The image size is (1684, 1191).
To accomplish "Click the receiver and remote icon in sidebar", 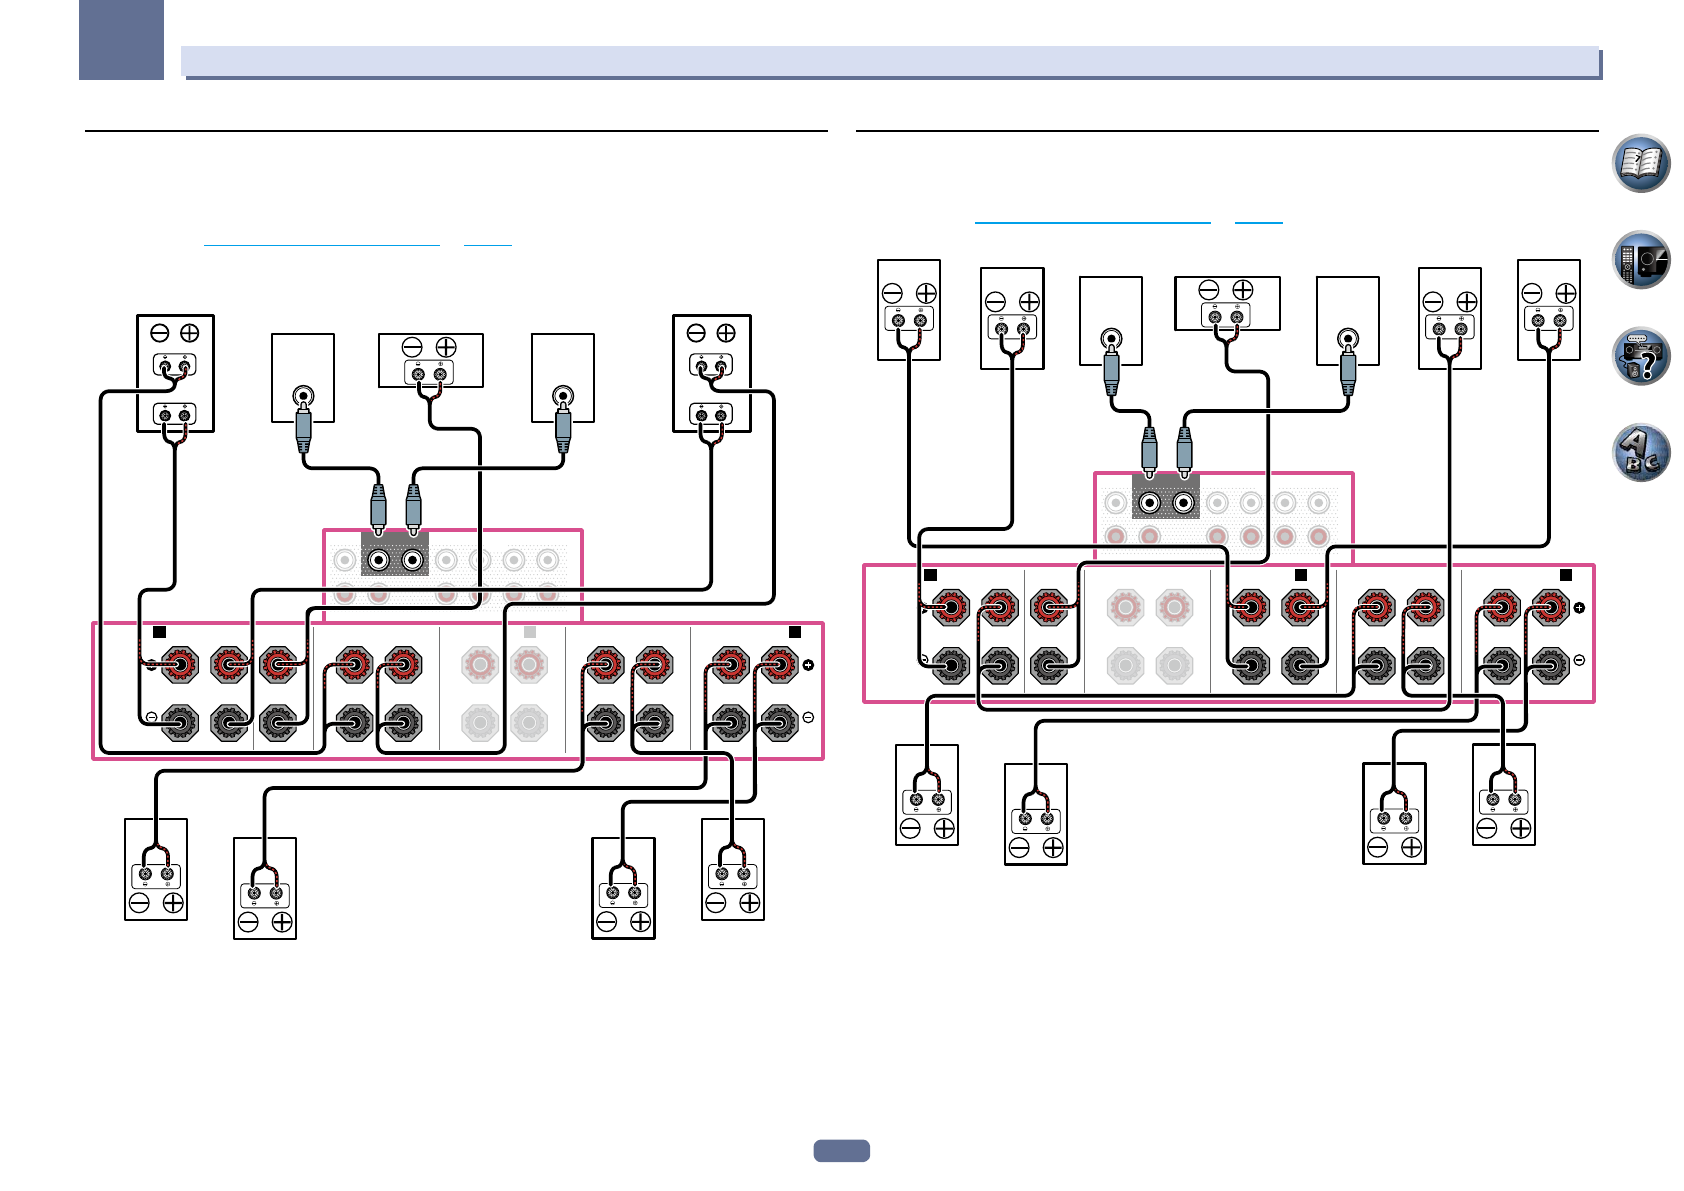I will (x=1641, y=260).
